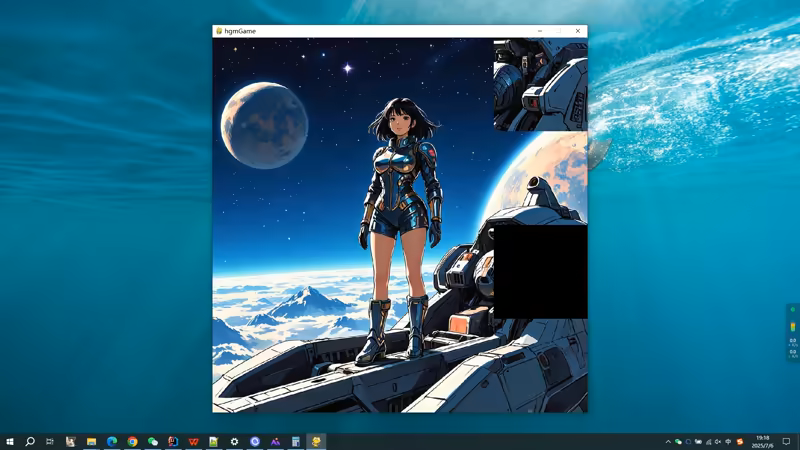Launch Google Chrome from the taskbar

tap(132, 441)
